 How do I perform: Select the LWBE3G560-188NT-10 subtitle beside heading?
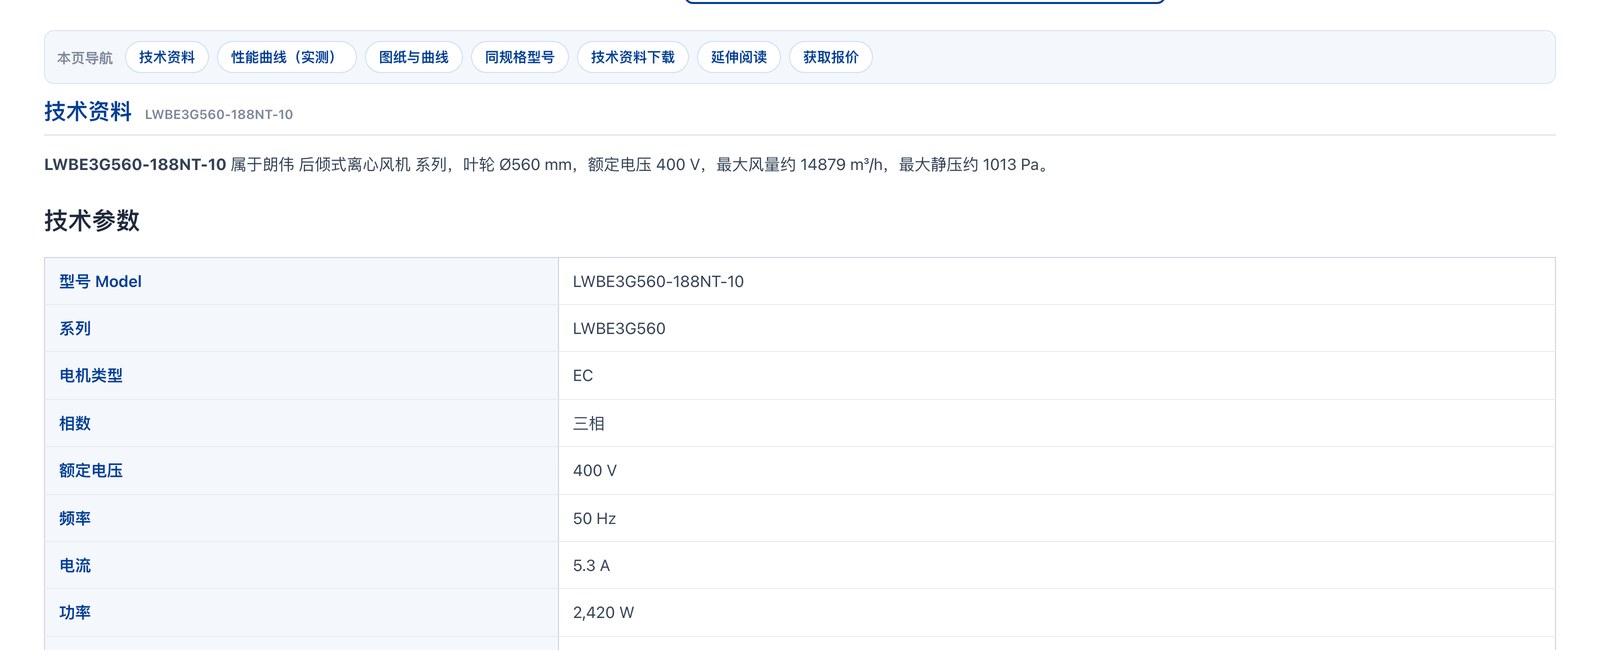219,114
